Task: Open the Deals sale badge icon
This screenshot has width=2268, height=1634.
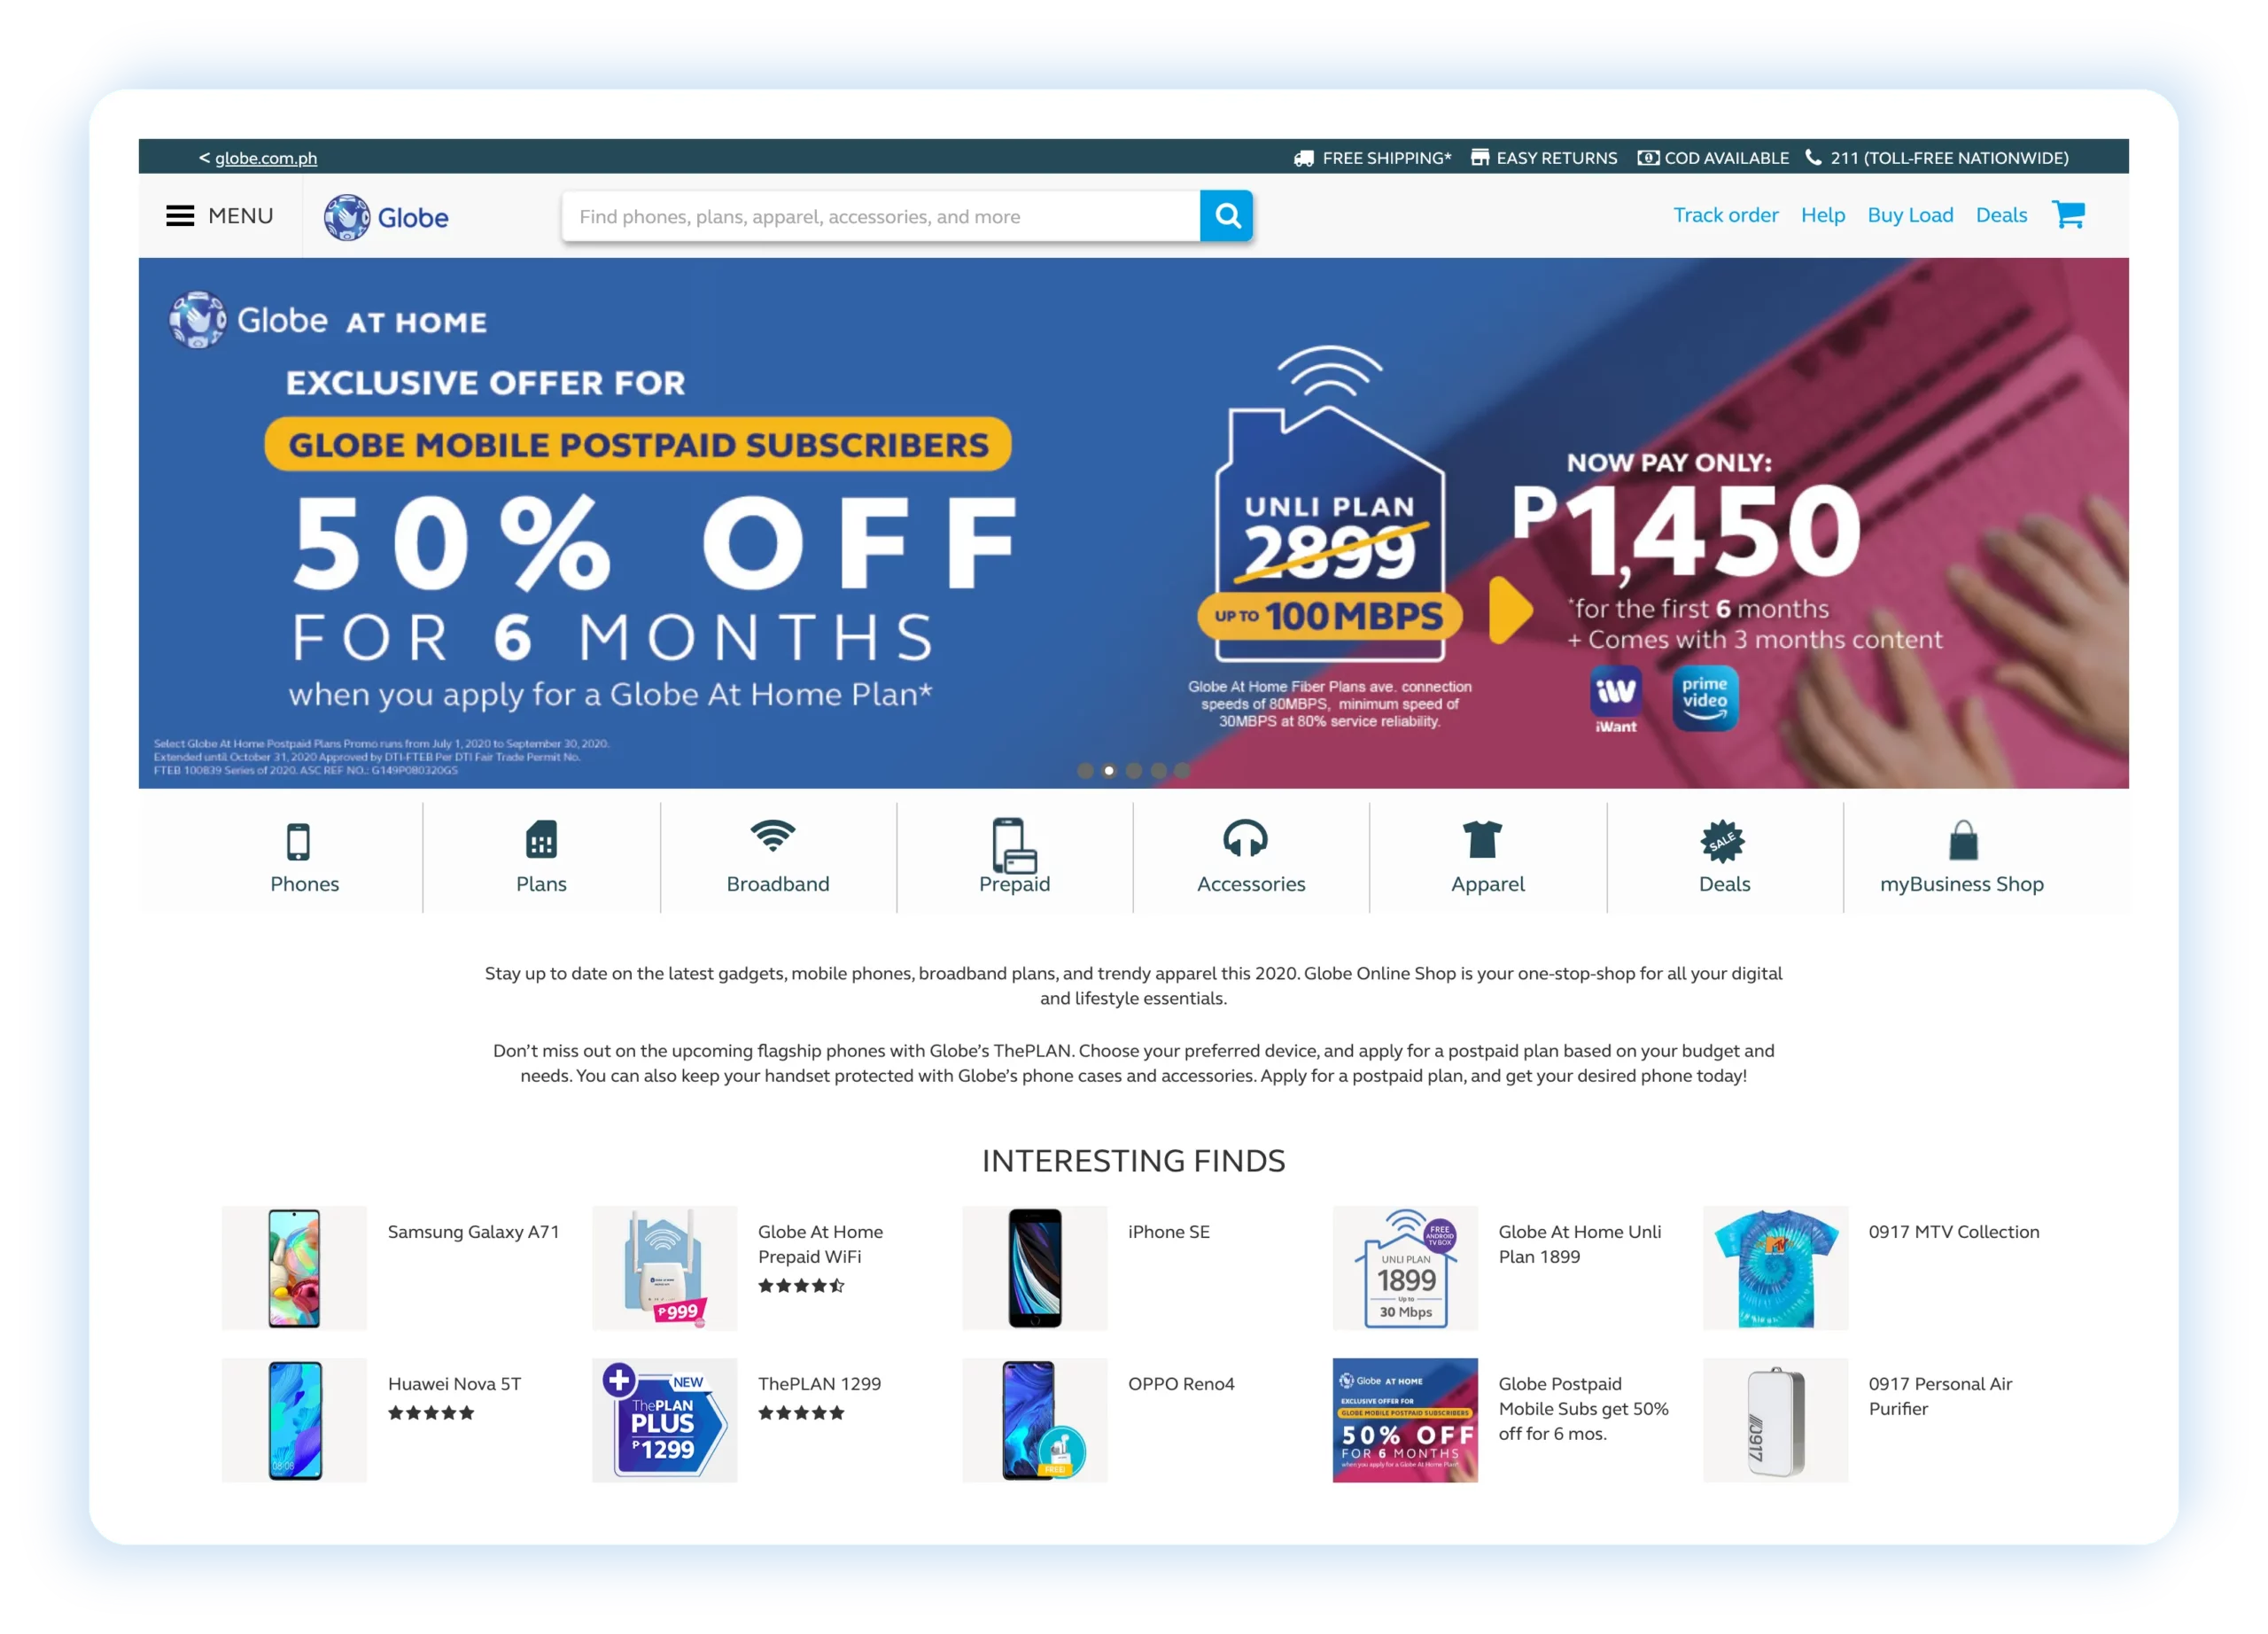Action: pyautogui.click(x=1722, y=841)
